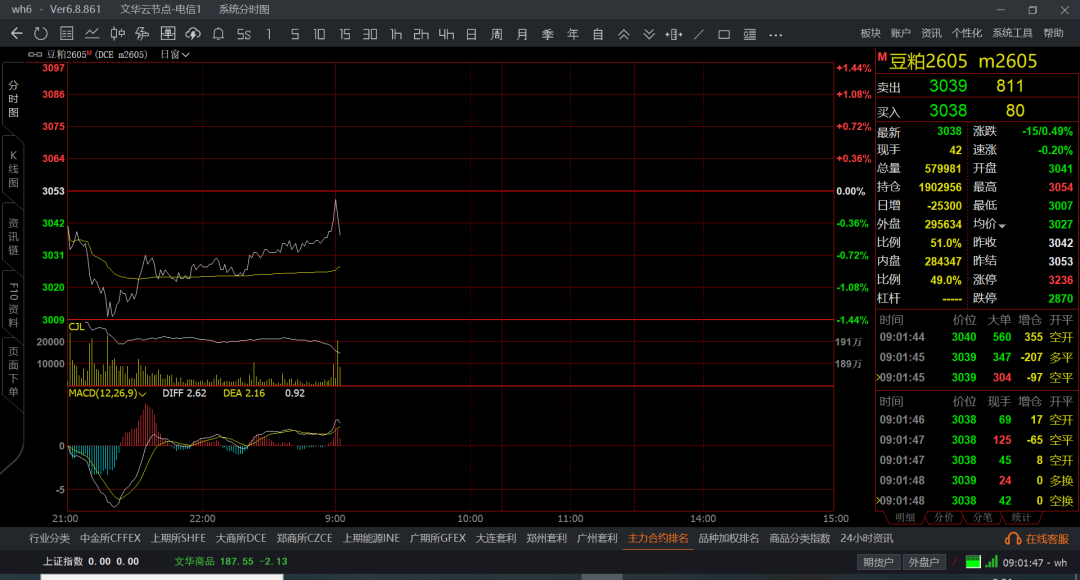Toggle the 5-minute period button

(x=295, y=34)
